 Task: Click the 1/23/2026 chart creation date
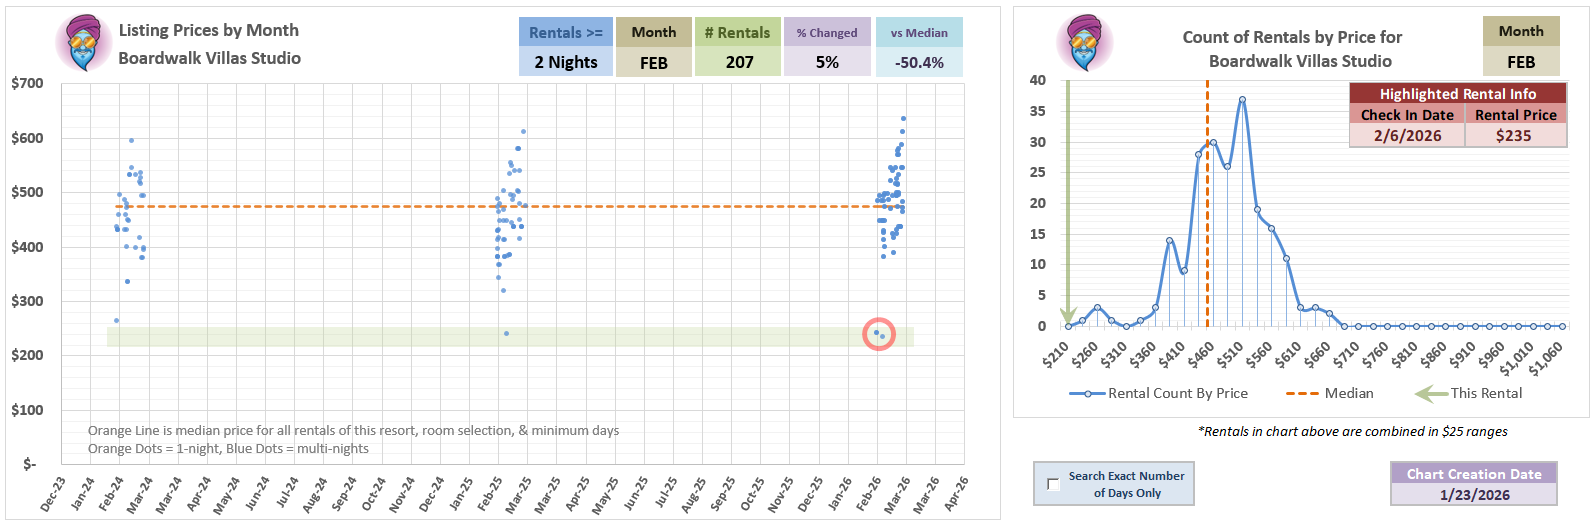1474,494
